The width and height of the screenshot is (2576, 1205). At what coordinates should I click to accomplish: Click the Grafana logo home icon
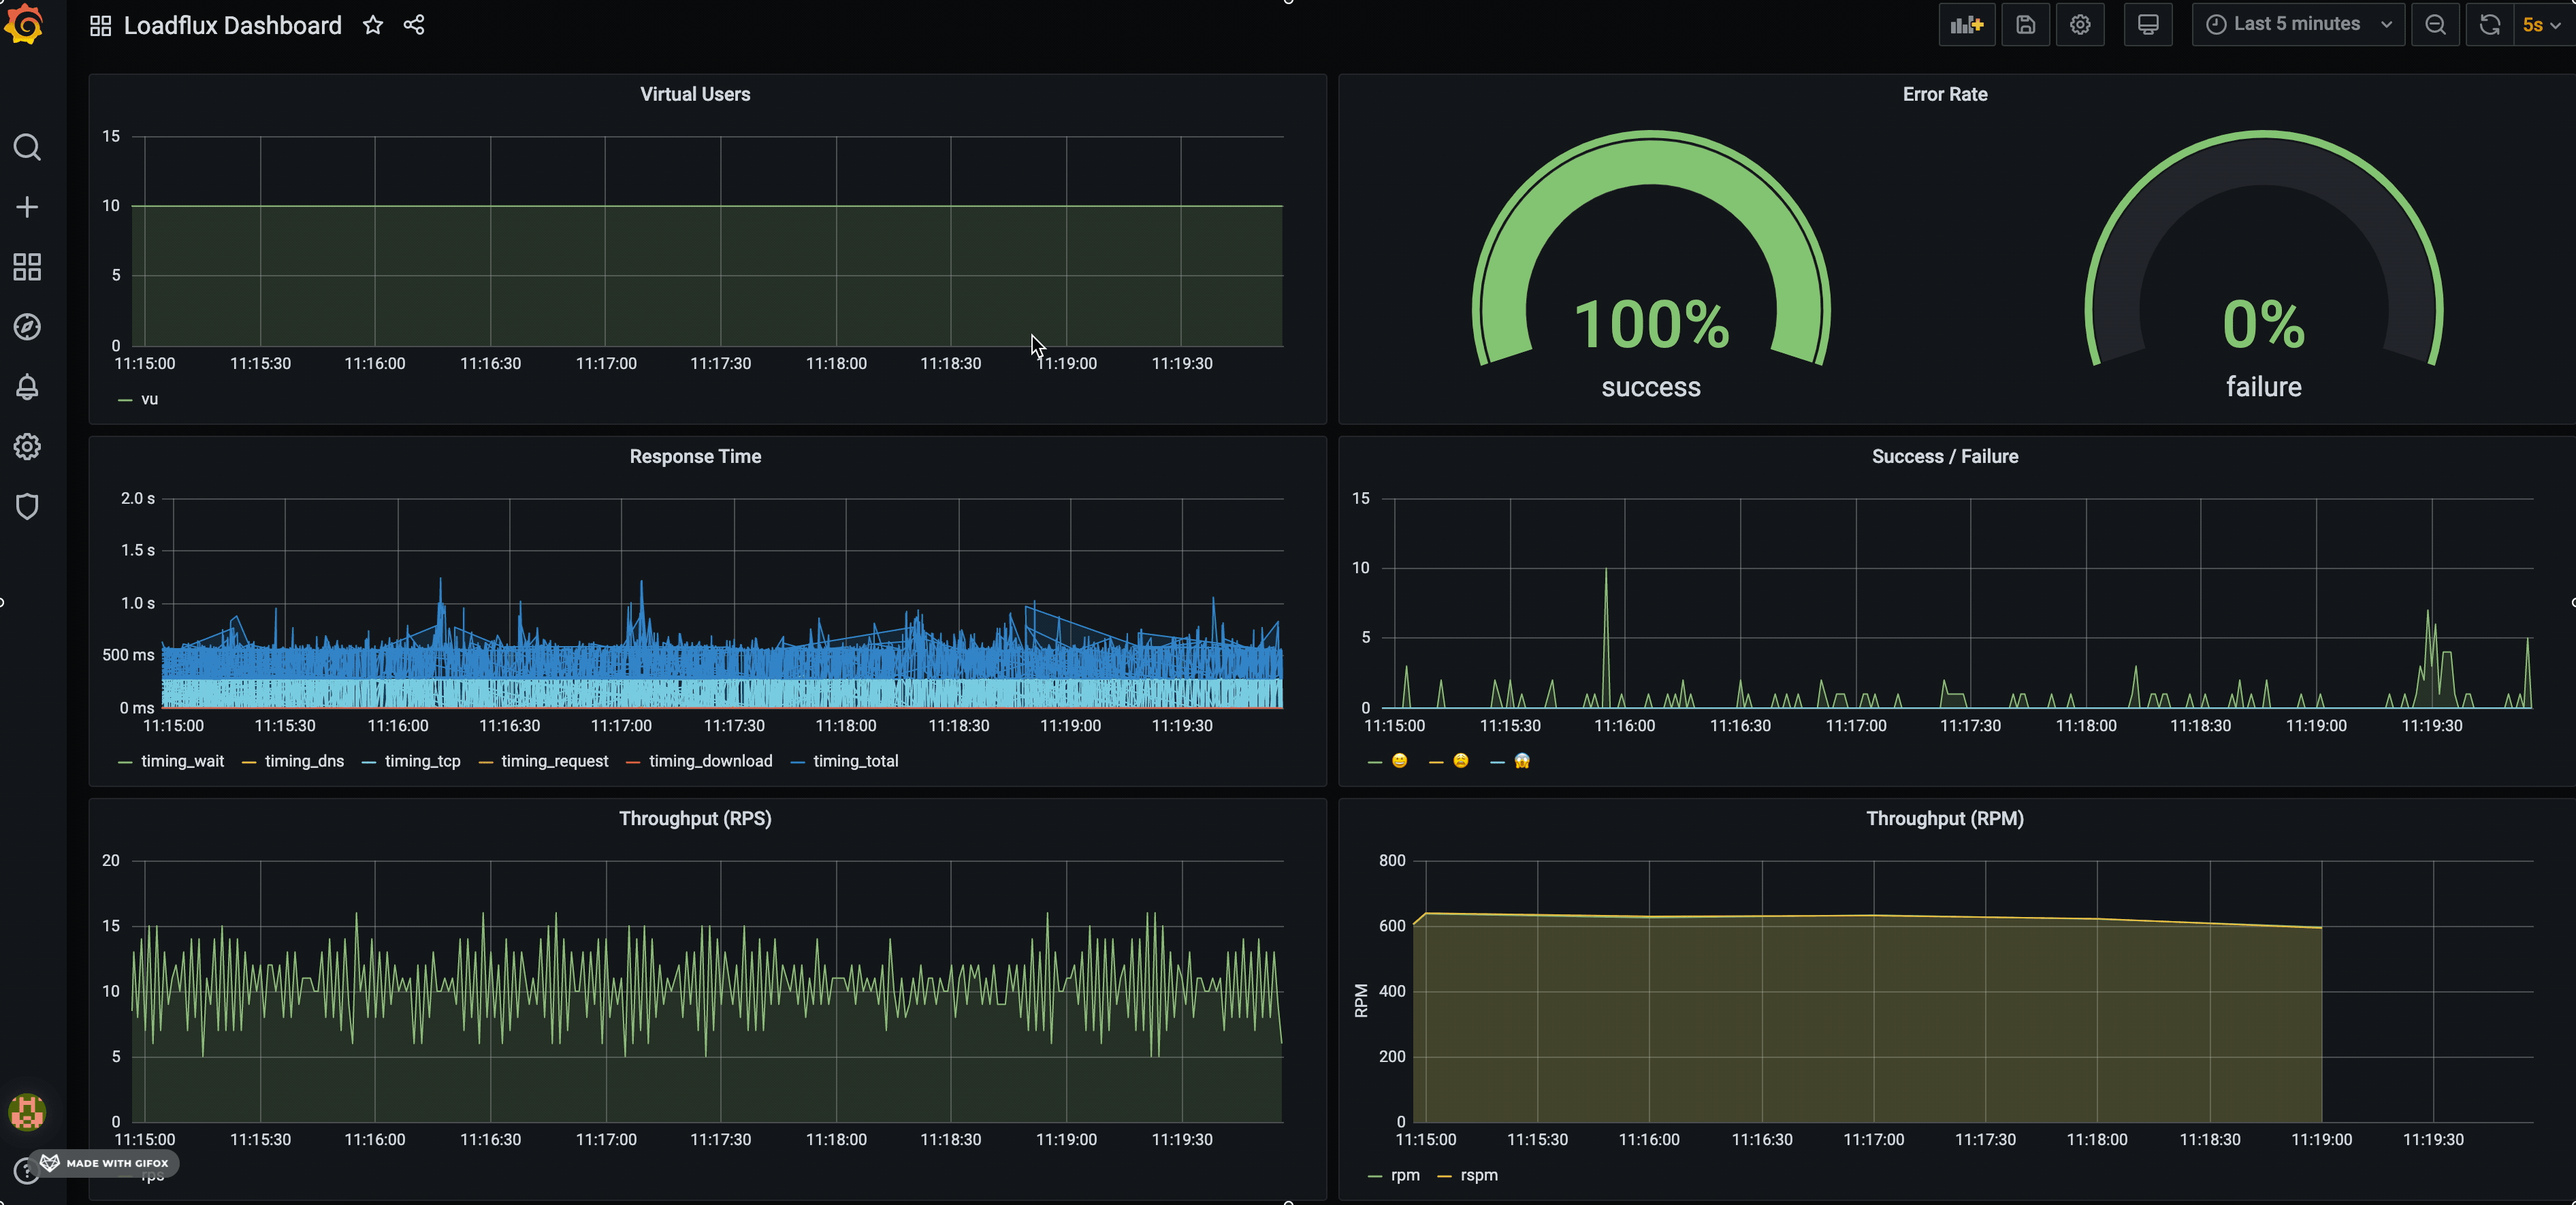24,24
